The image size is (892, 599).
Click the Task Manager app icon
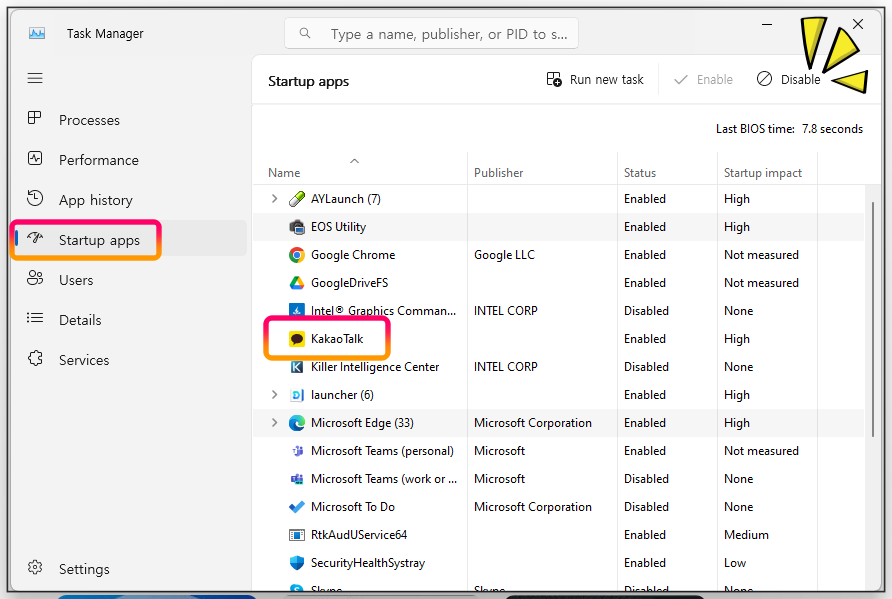coord(37,34)
